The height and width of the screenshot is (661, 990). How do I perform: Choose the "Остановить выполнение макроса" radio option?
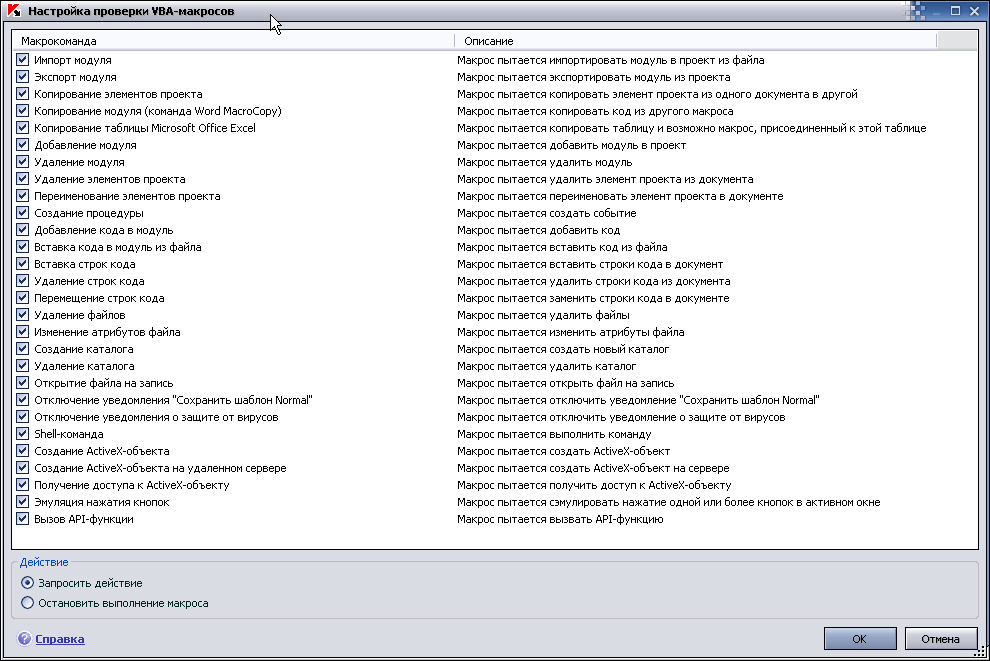coord(28,603)
